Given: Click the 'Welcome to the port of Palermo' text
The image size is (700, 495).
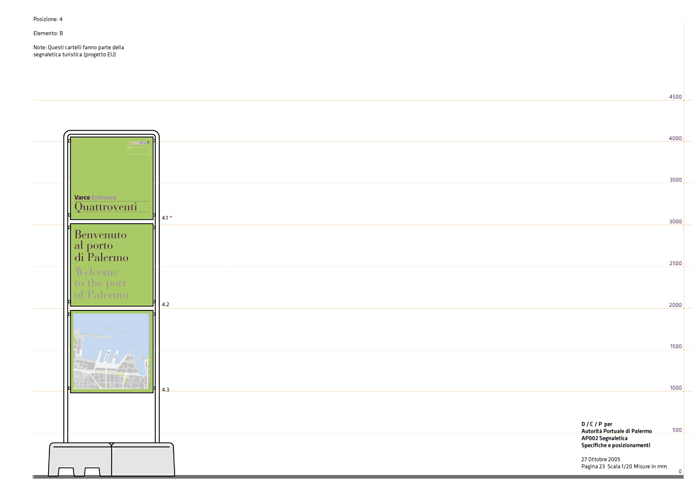Looking at the screenshot, I should (101, 283).
